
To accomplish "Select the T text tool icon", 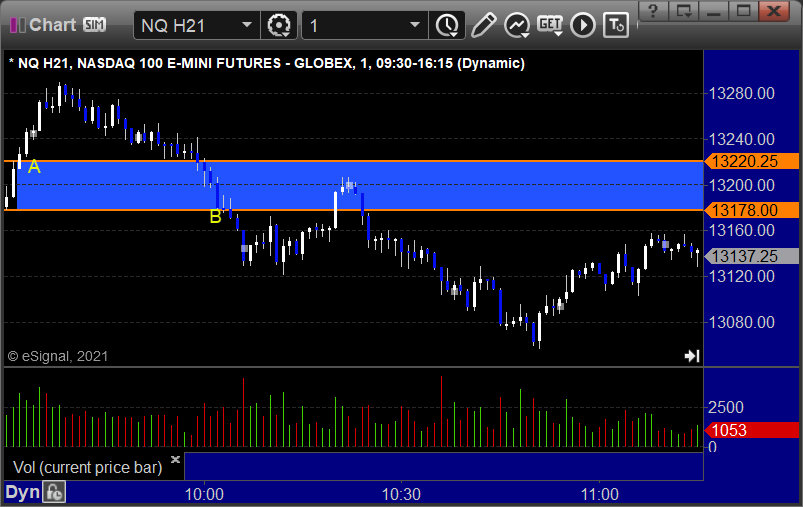I will point(616,25).
